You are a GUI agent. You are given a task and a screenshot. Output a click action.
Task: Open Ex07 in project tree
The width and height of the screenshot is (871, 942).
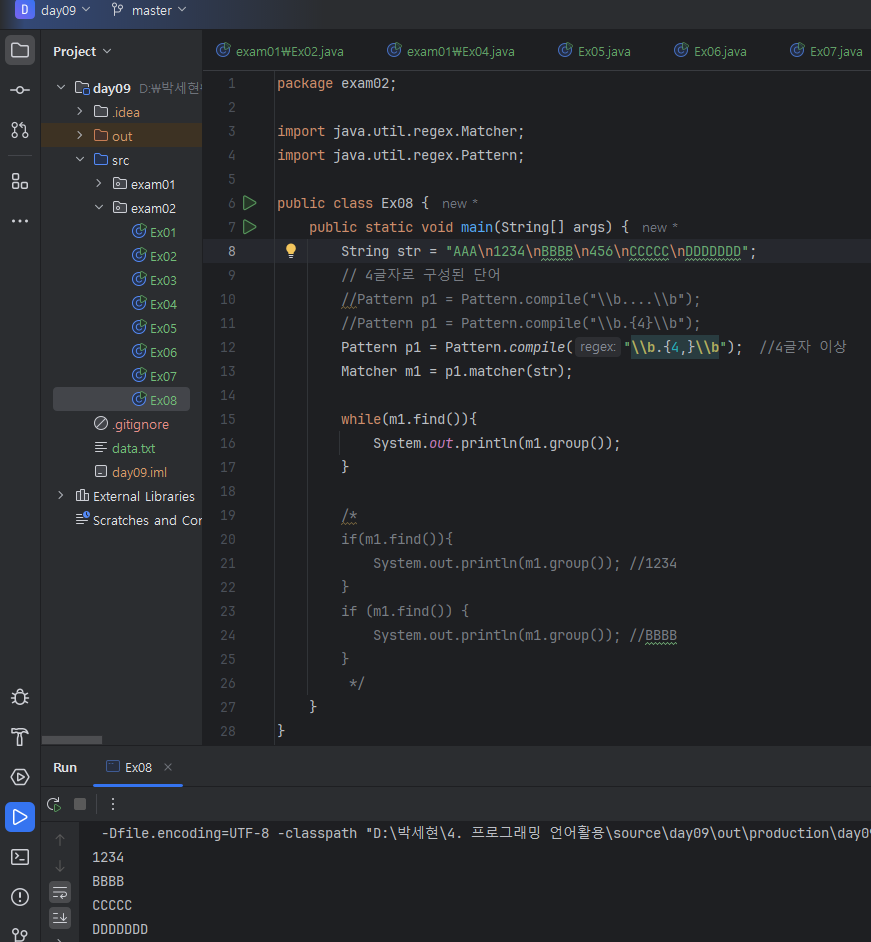click(x=154, y=376)
